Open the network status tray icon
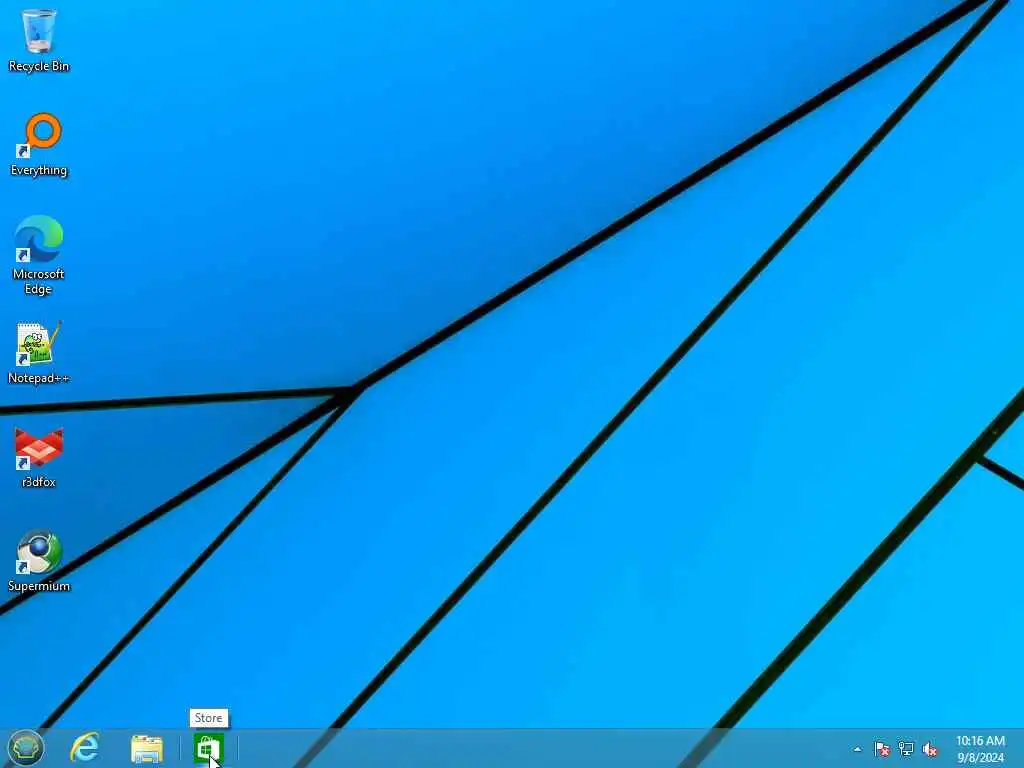The height and width of the screenshot is (768, 1024). pos(906,749)
